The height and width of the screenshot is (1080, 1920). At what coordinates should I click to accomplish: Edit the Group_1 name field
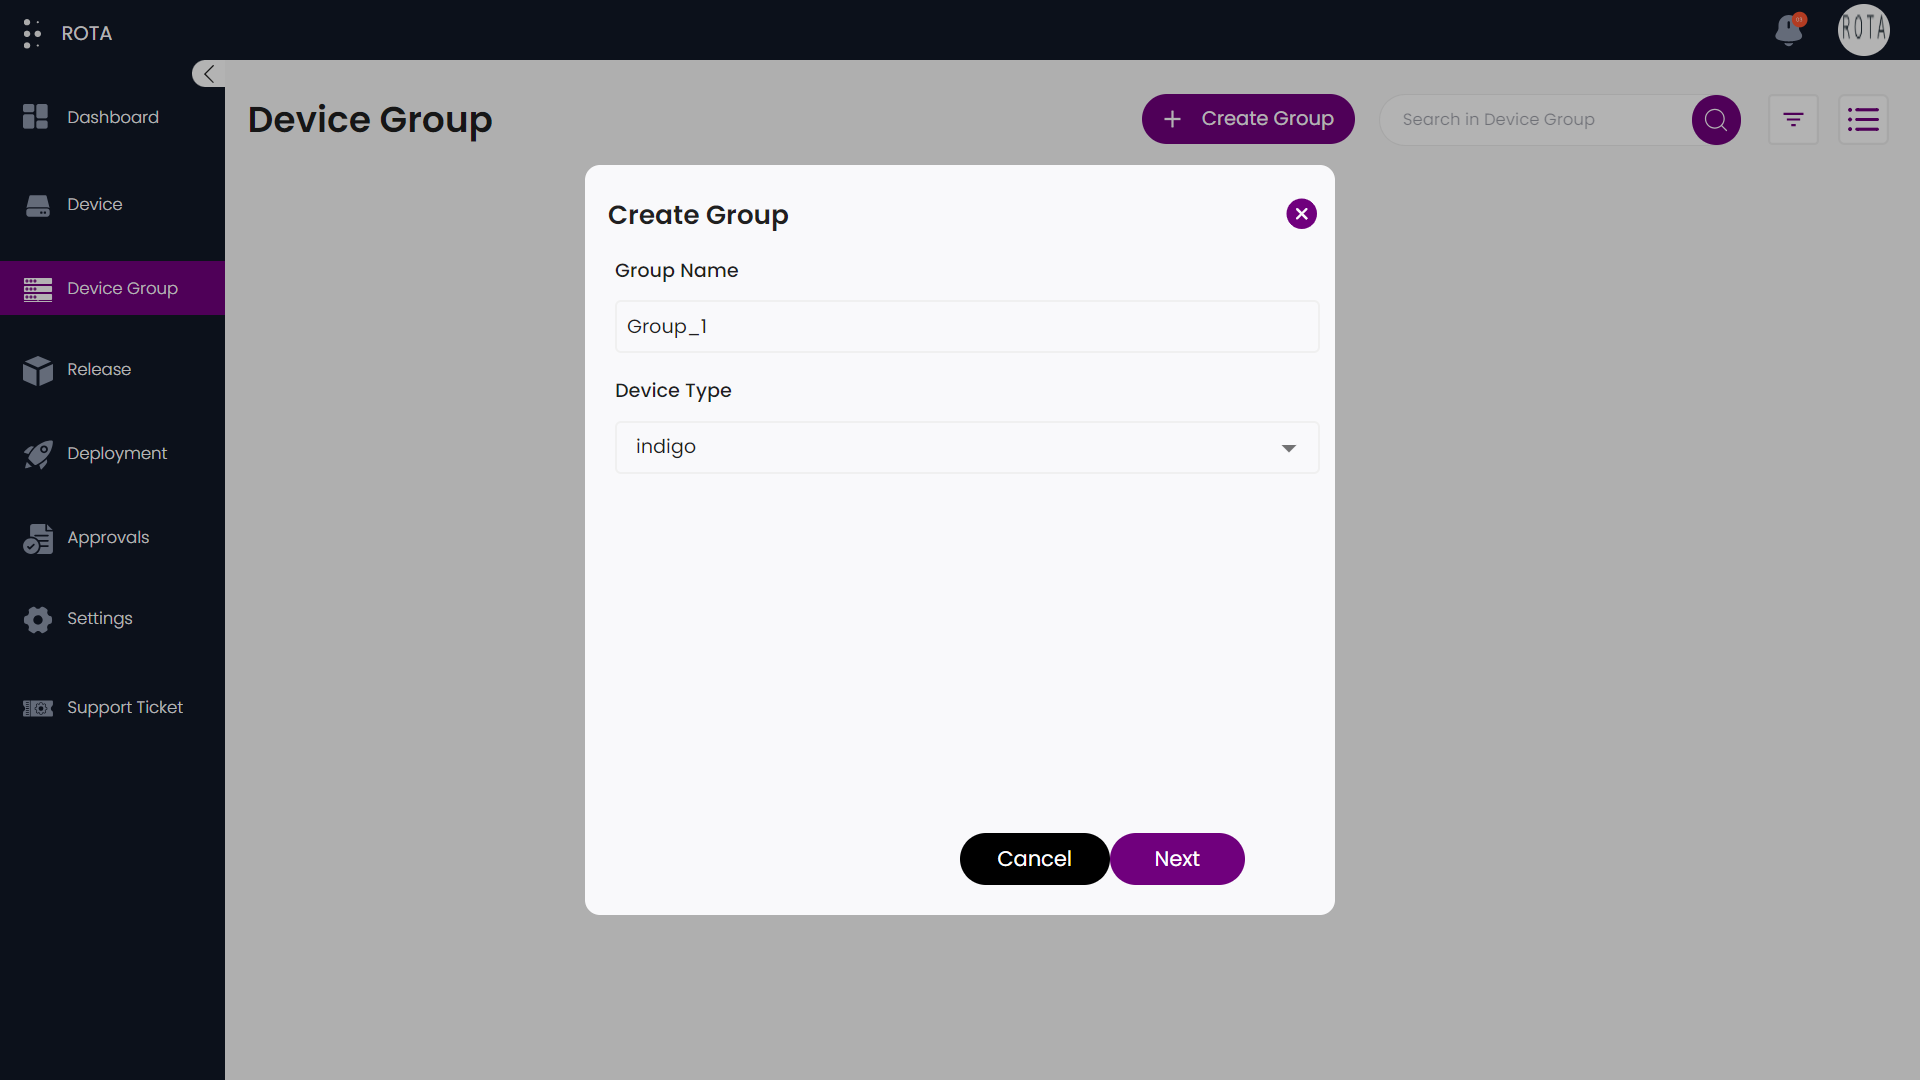pyautogui.click(x=966, y=326)
